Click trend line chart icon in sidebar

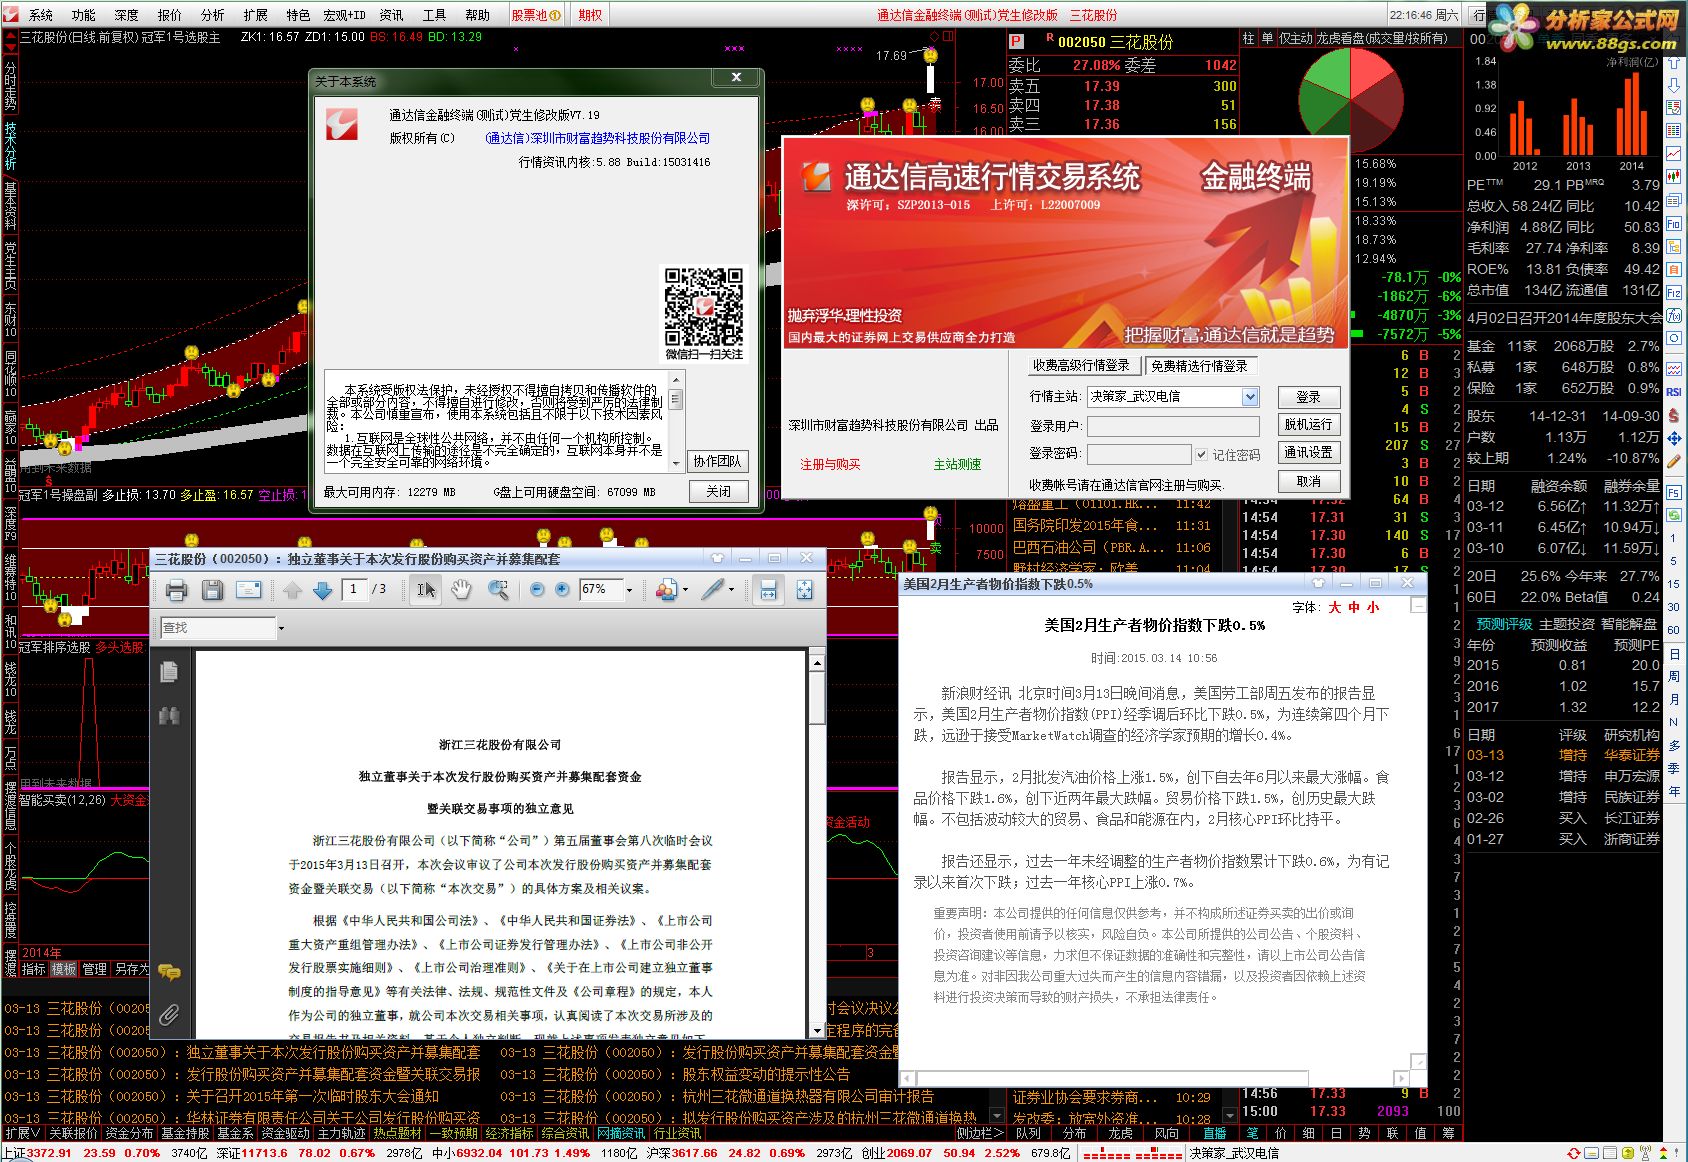(1674, 155)
